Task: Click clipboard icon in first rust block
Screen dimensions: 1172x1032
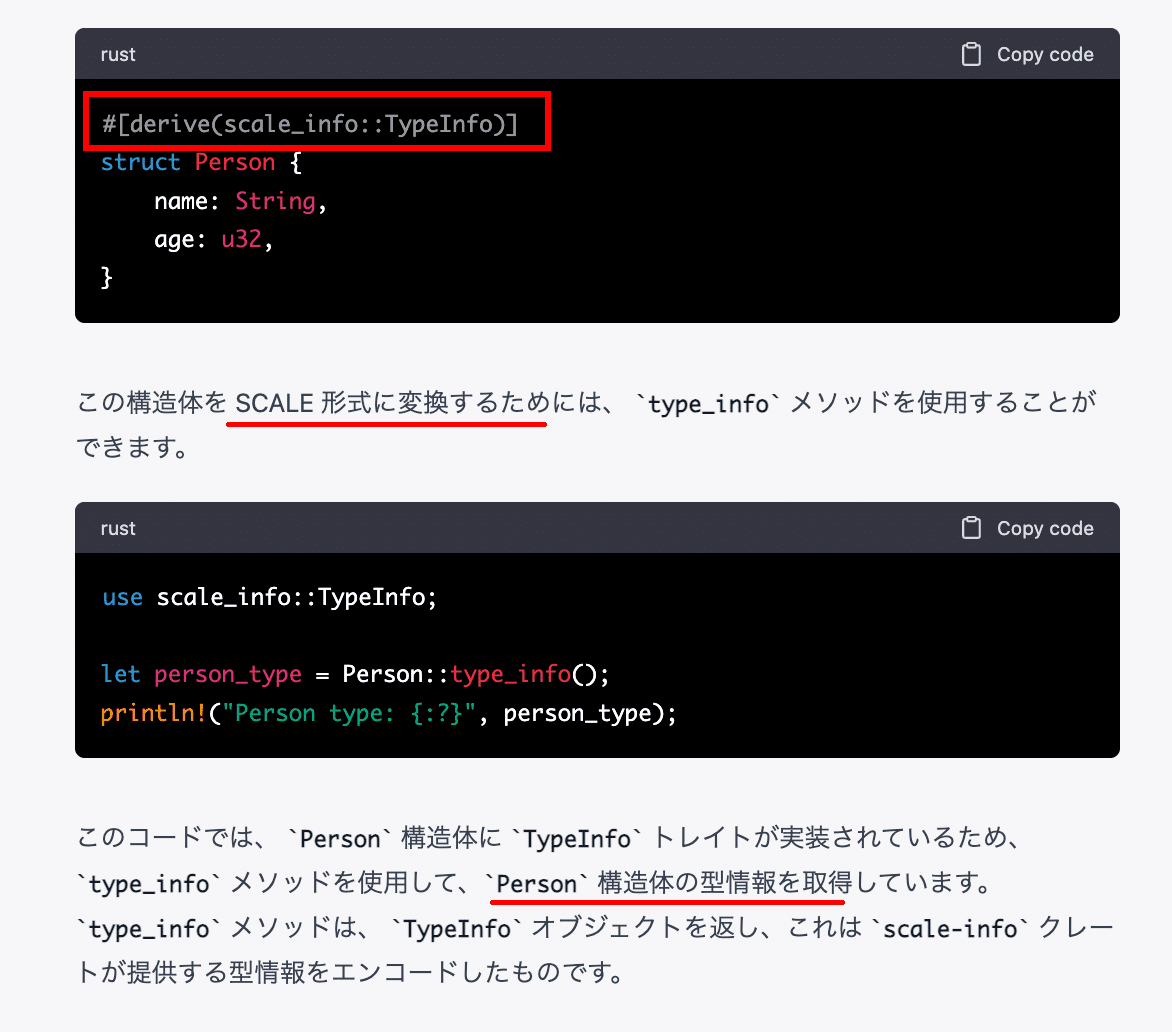Action: 971,55
